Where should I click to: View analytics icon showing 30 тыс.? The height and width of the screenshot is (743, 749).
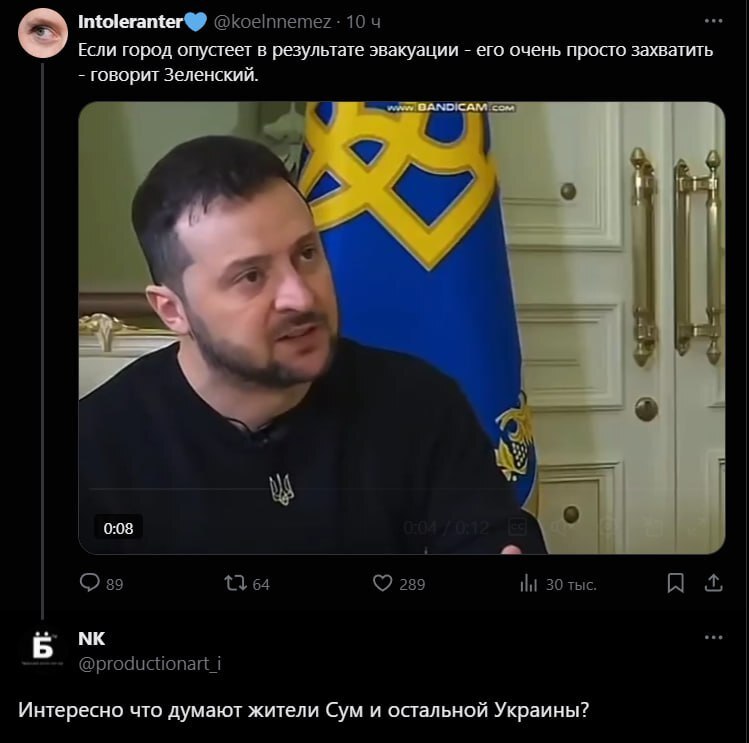[528, 584]
